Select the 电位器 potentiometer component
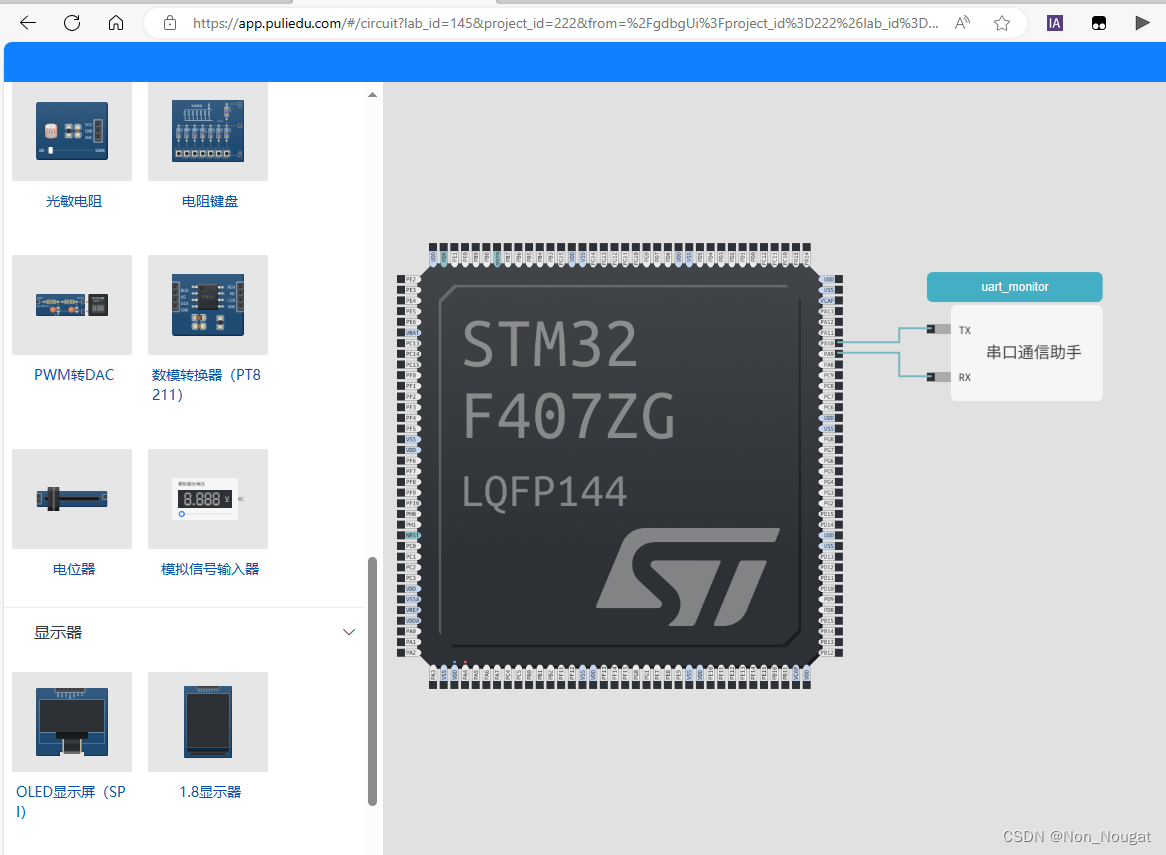This screenshot has width=1166, height=855. 71,499
